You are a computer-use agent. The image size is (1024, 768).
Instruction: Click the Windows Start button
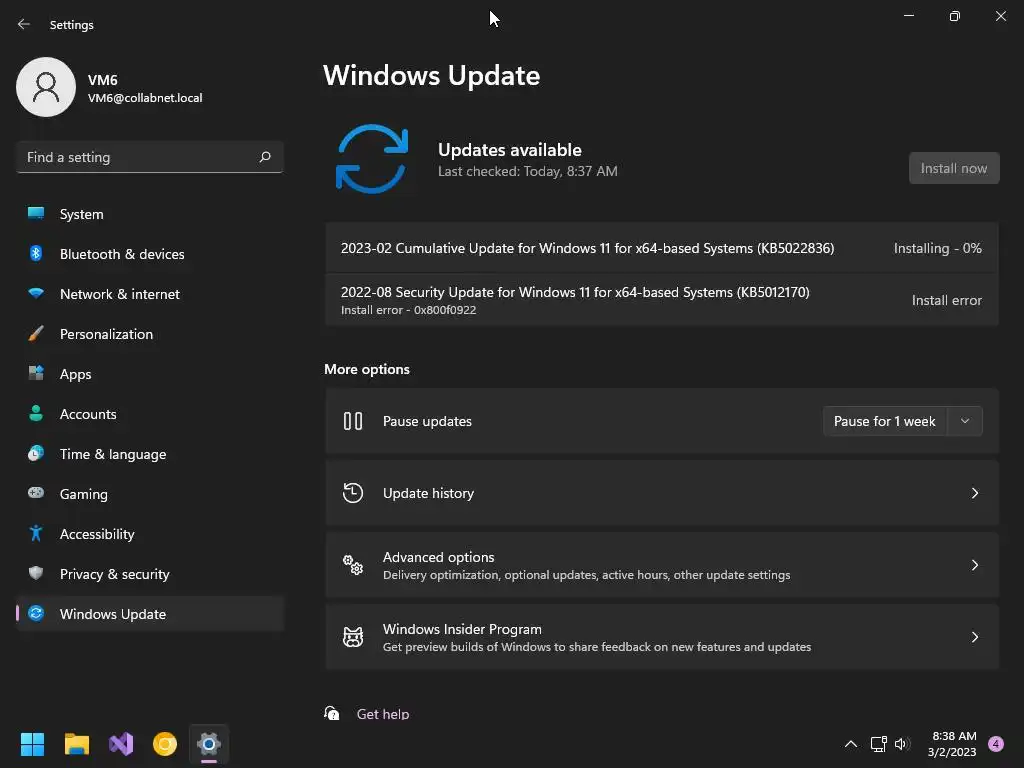coord(32,744)
